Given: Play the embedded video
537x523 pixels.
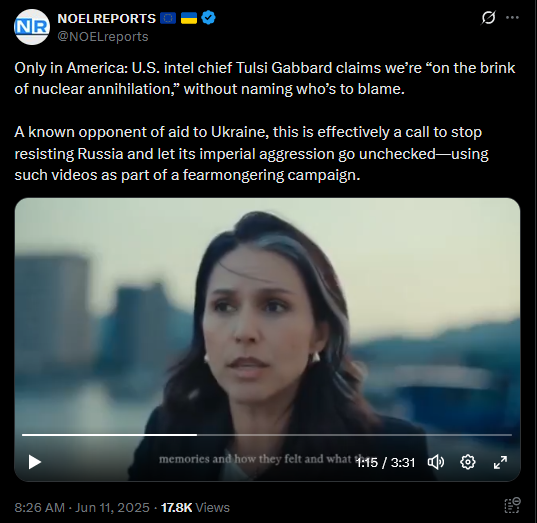Looking at the screenshot, I should click(35, 462).
